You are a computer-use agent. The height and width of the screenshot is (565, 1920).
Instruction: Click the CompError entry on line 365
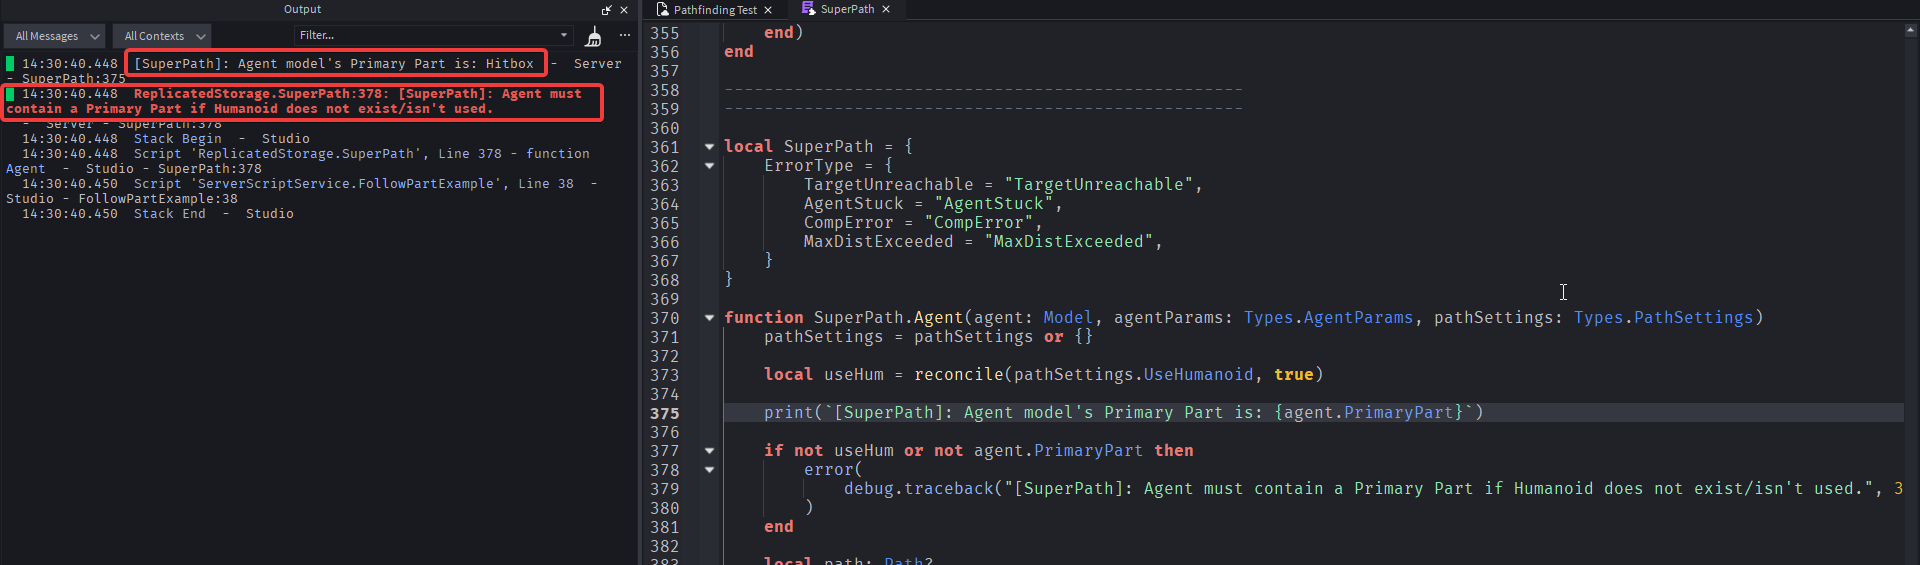[x=923, y=223]
